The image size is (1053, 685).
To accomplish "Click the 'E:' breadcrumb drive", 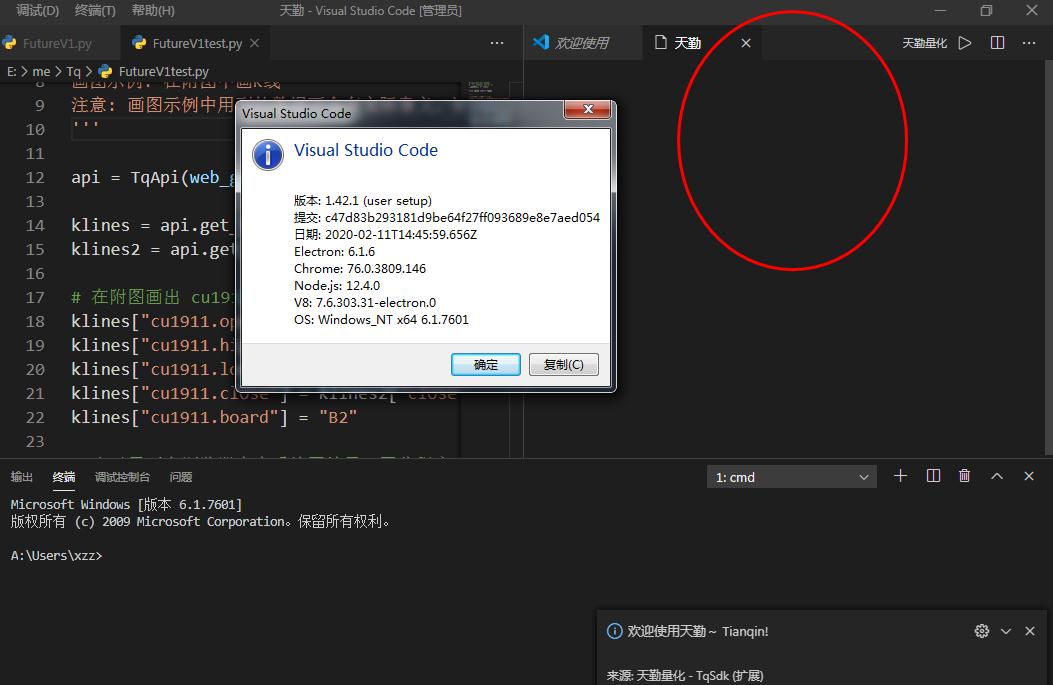I will [11, 71].
